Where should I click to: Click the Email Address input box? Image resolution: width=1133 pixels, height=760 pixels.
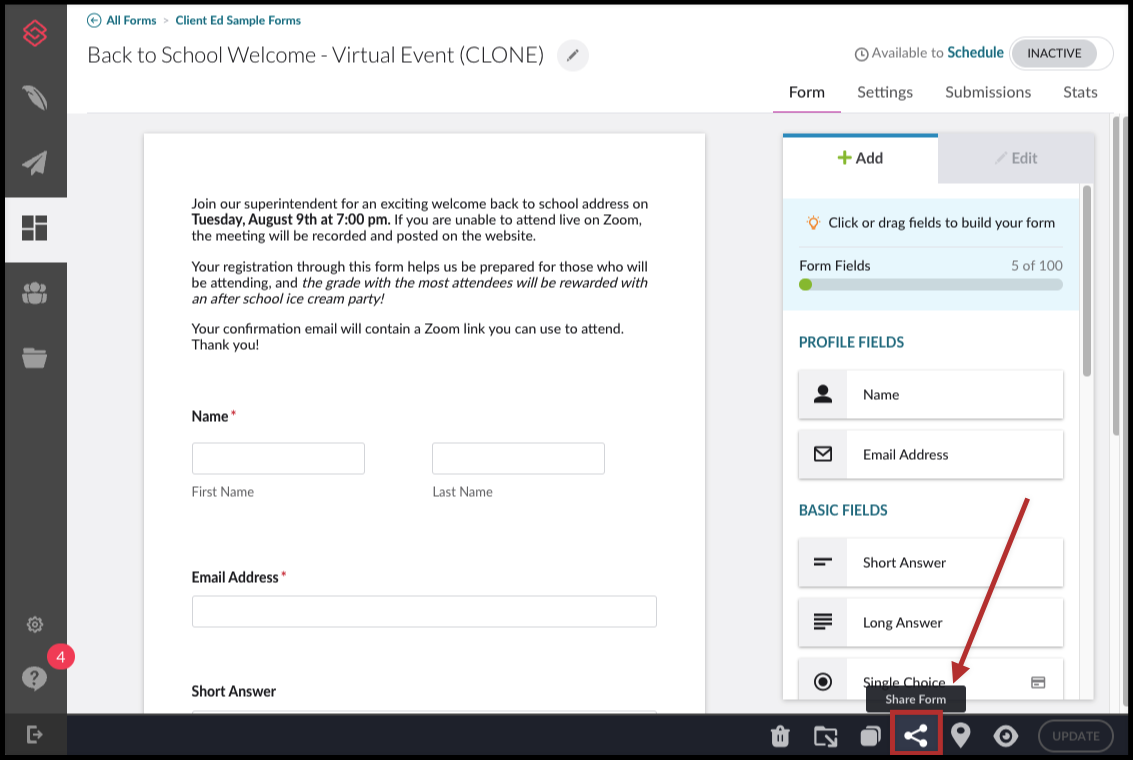(424, 611)
